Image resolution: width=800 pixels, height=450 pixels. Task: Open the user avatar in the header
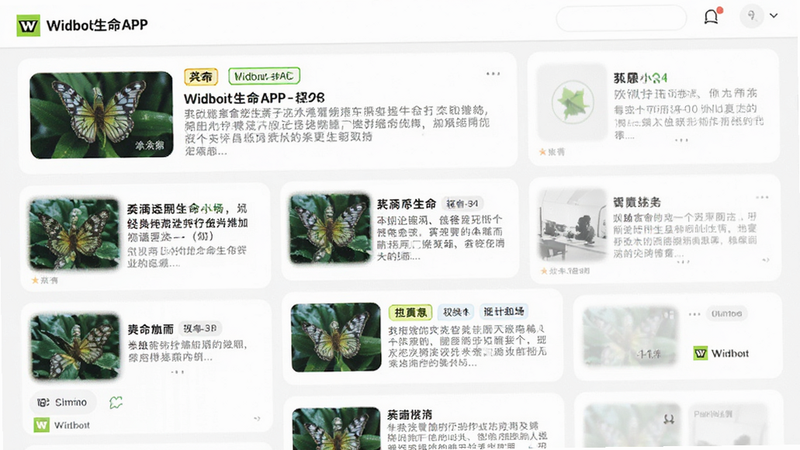pyautogui.click(x=752, y=16)
